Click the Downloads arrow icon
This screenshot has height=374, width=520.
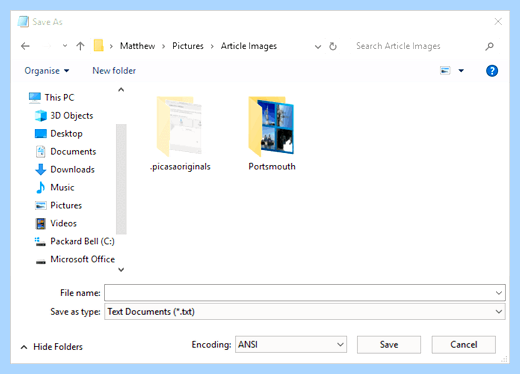tap(41, 170)
